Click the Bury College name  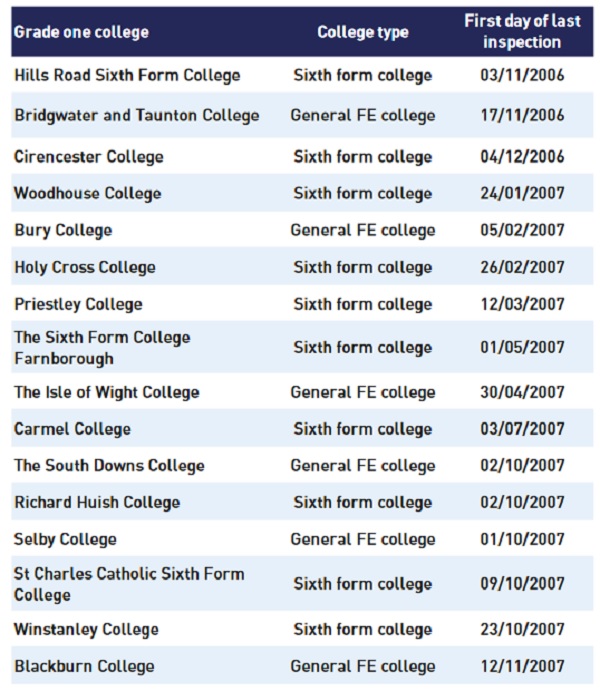click(63, 231)
